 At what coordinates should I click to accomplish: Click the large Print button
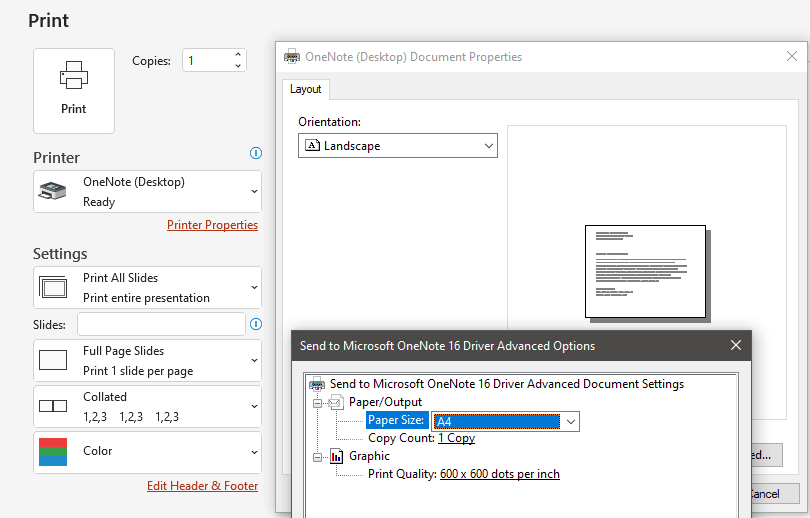click(x=74, y=91)
